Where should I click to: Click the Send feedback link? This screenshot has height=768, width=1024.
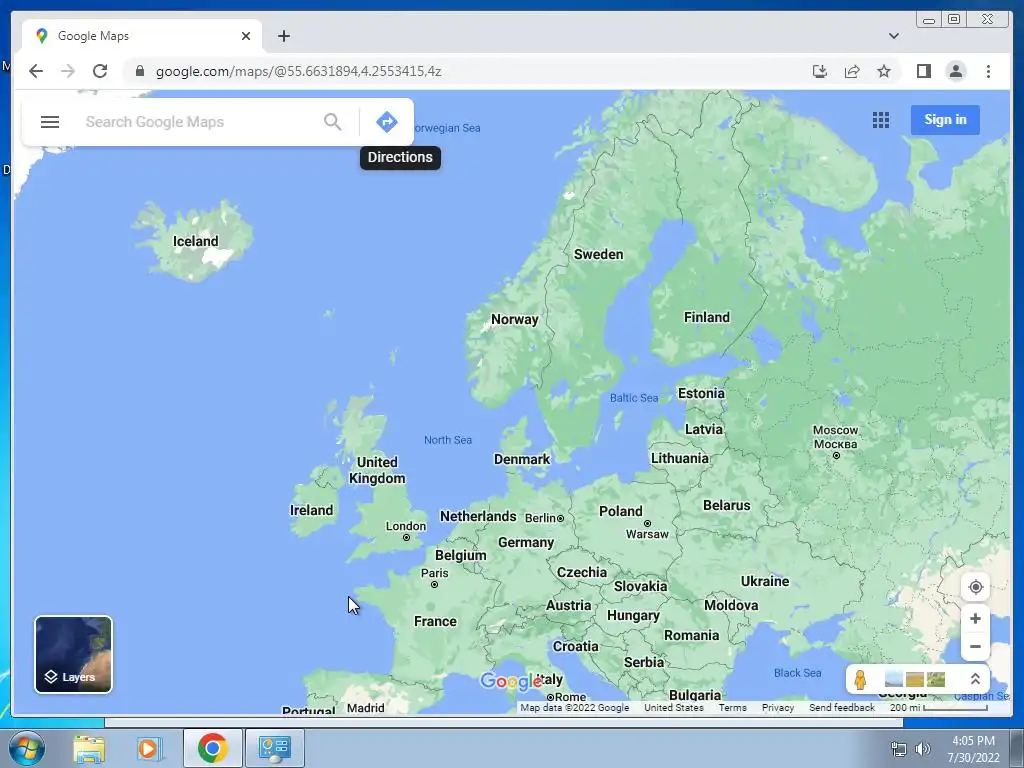tap(841, 707)
